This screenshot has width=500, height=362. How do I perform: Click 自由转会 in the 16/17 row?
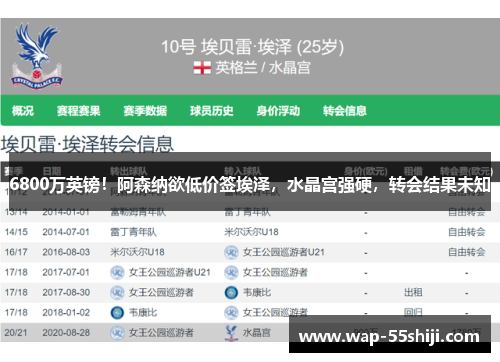[467, 252]
